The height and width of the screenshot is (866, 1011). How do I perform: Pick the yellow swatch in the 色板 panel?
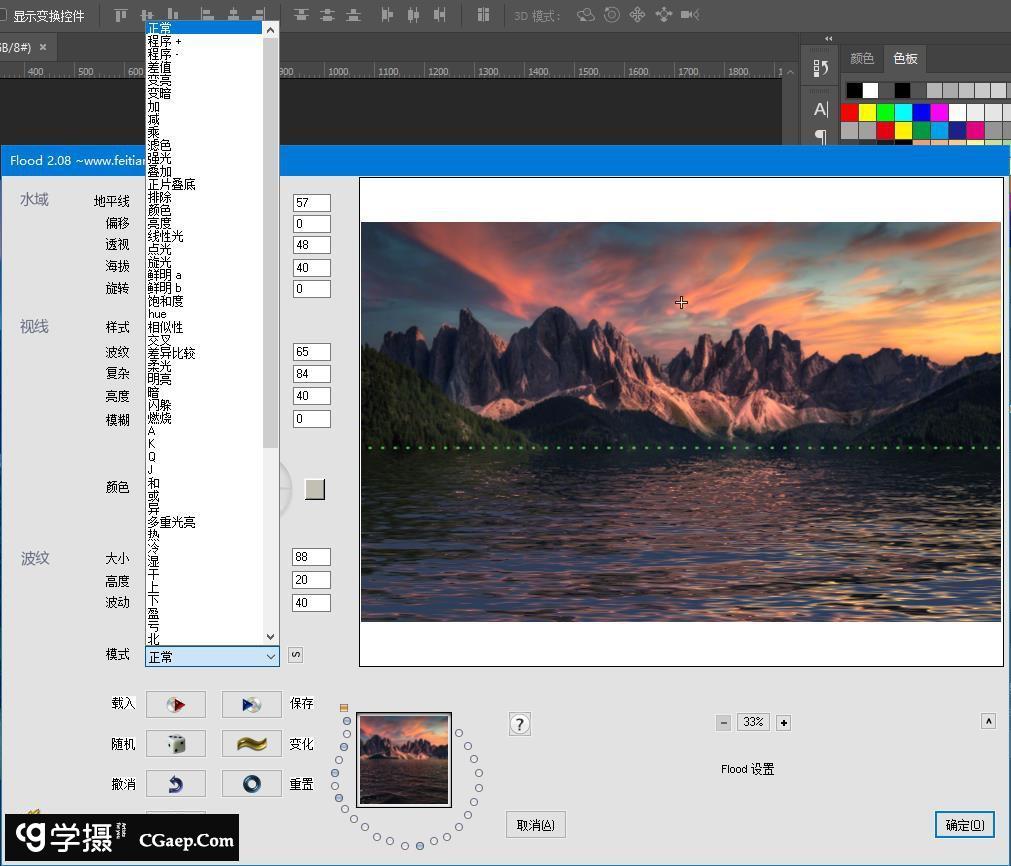click(x=867, y=112)
